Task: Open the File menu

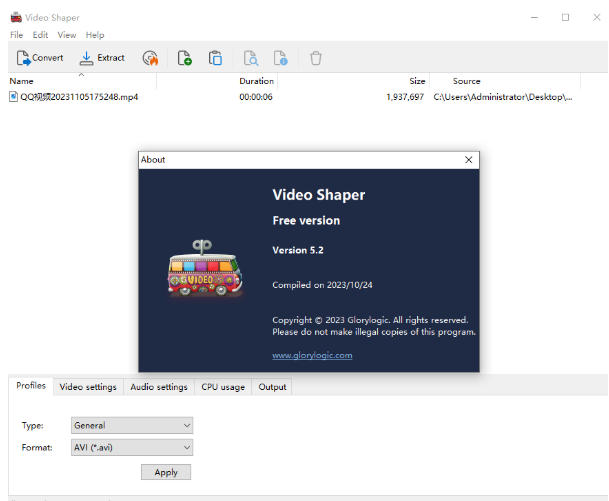Action: pos(16,35)
